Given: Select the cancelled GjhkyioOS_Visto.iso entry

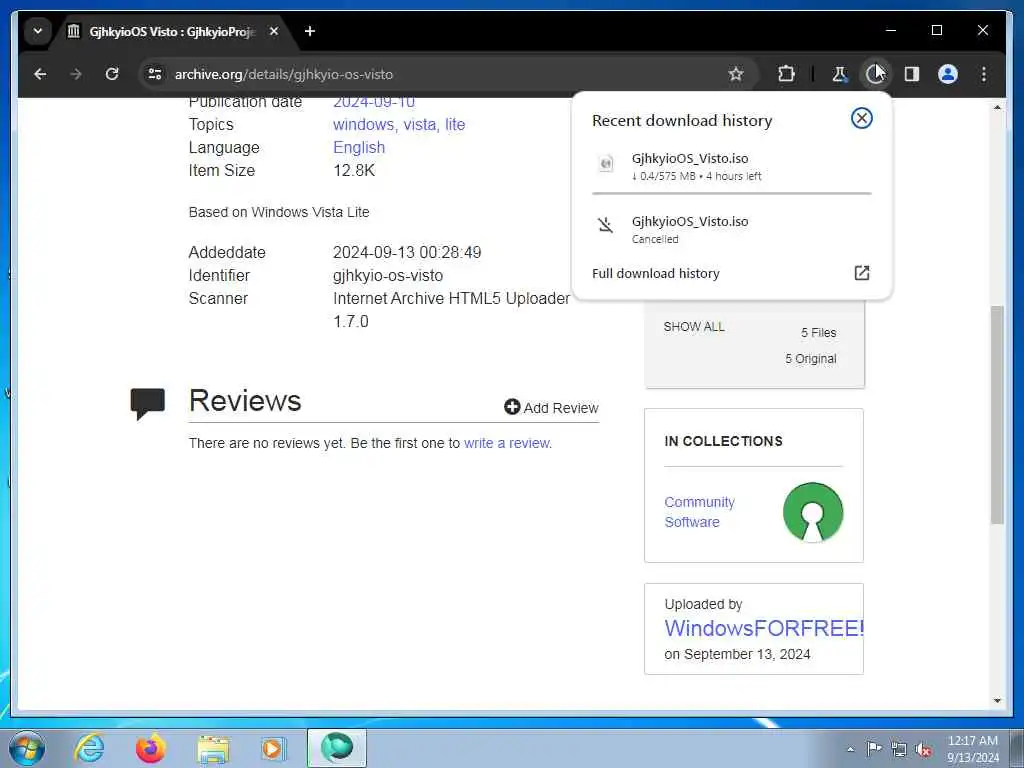Looking at the screenshot, I should pos(731,229).
